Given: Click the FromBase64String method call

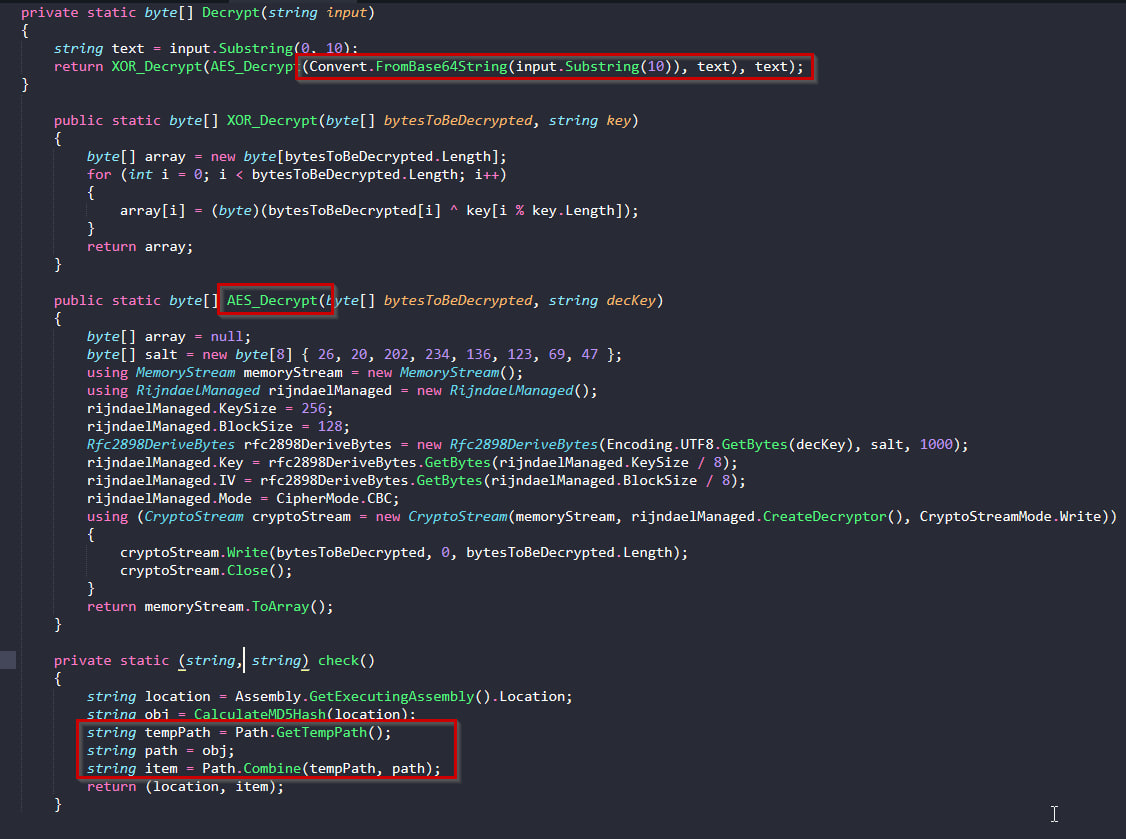Looking at the screenshot, I should (x=445, y=66).
